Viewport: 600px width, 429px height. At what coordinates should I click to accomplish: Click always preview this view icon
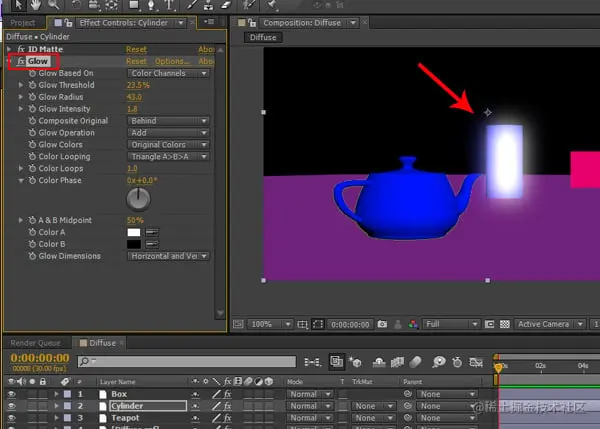[238, 324]
